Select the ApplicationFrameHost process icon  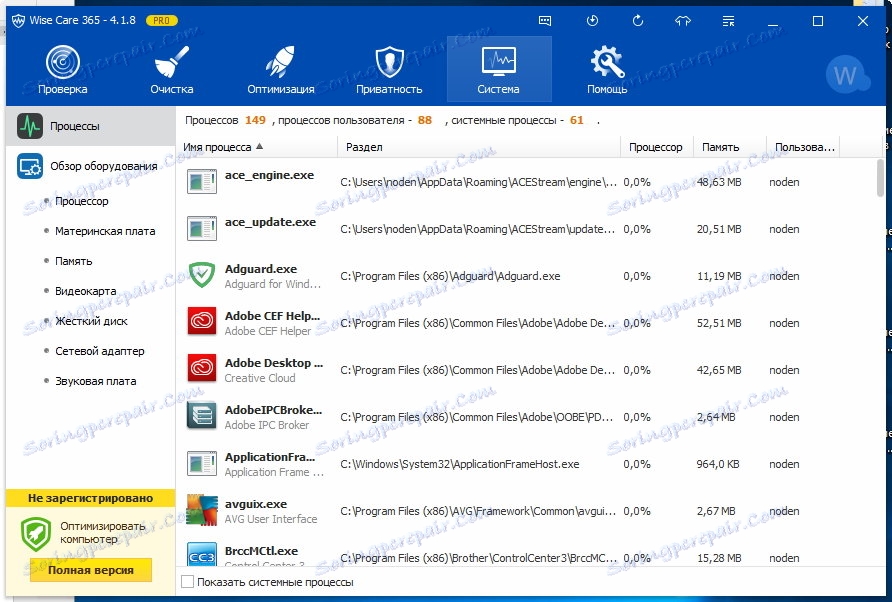pos(202,463)
